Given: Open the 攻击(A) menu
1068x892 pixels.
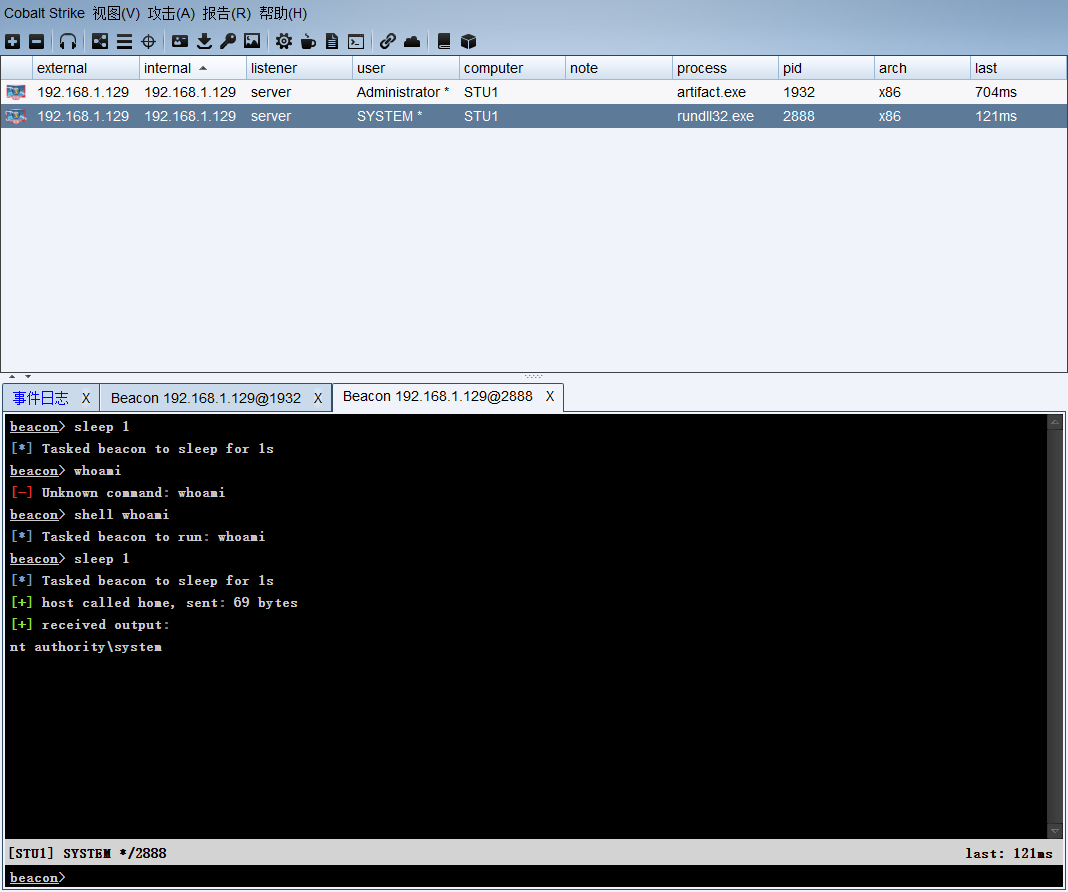Looking at the screenshot, I should 171,13.
